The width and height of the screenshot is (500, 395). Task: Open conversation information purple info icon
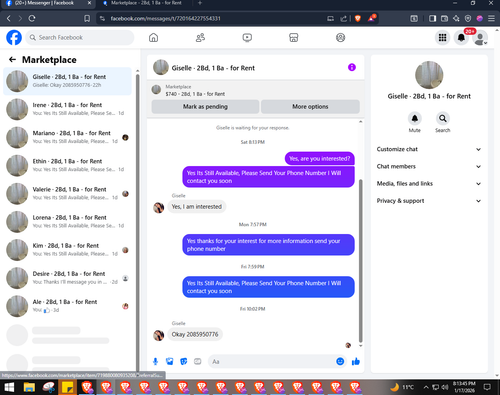(352, 67)
